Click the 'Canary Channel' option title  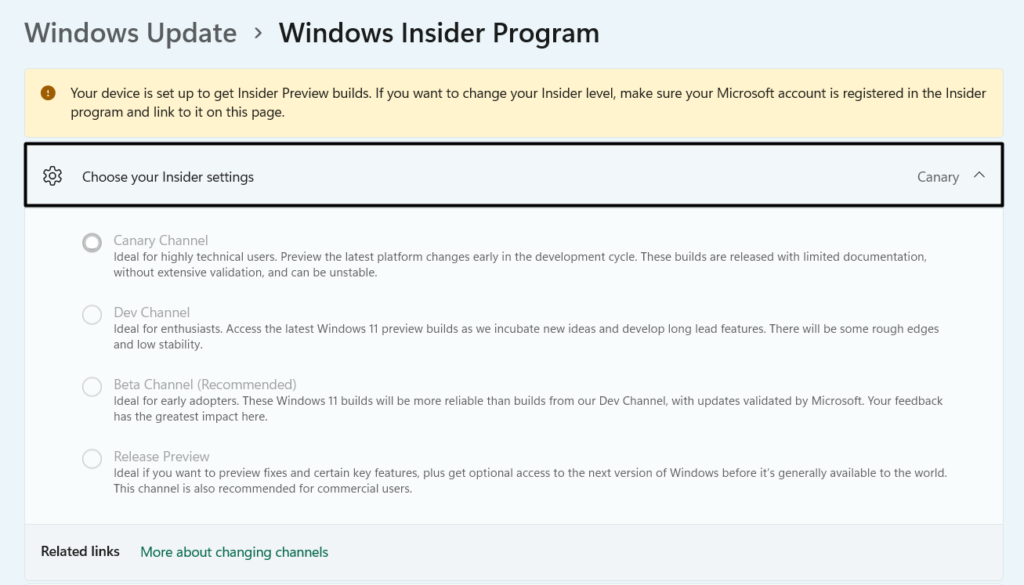(x=161, y=240)
